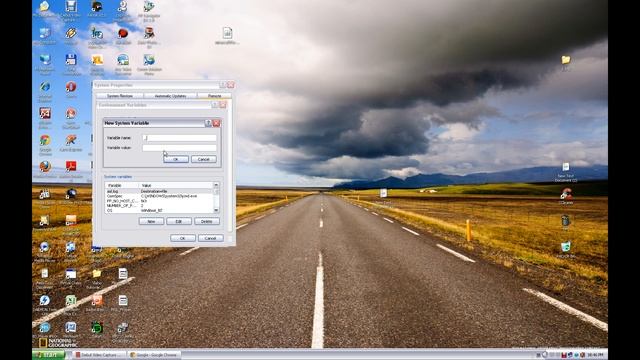
Task: Click Edit under System variables
Action: [179, 221]
